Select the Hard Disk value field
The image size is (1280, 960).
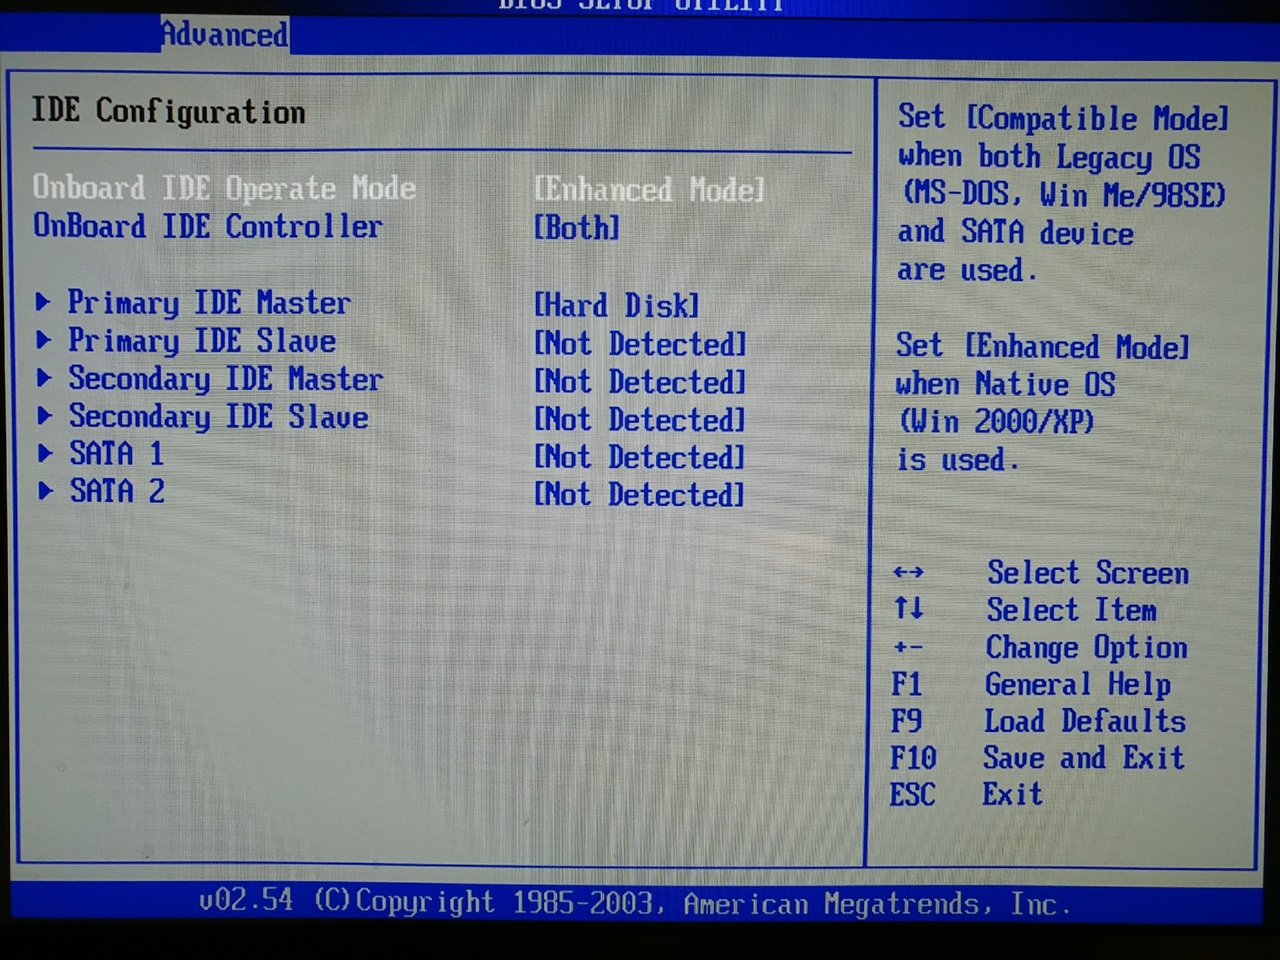click(616, 305)
